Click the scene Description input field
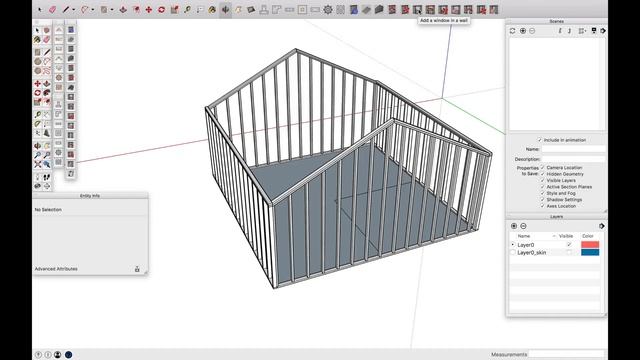Image resolution: width=640 pixels, height=360 pixels. 574,159
